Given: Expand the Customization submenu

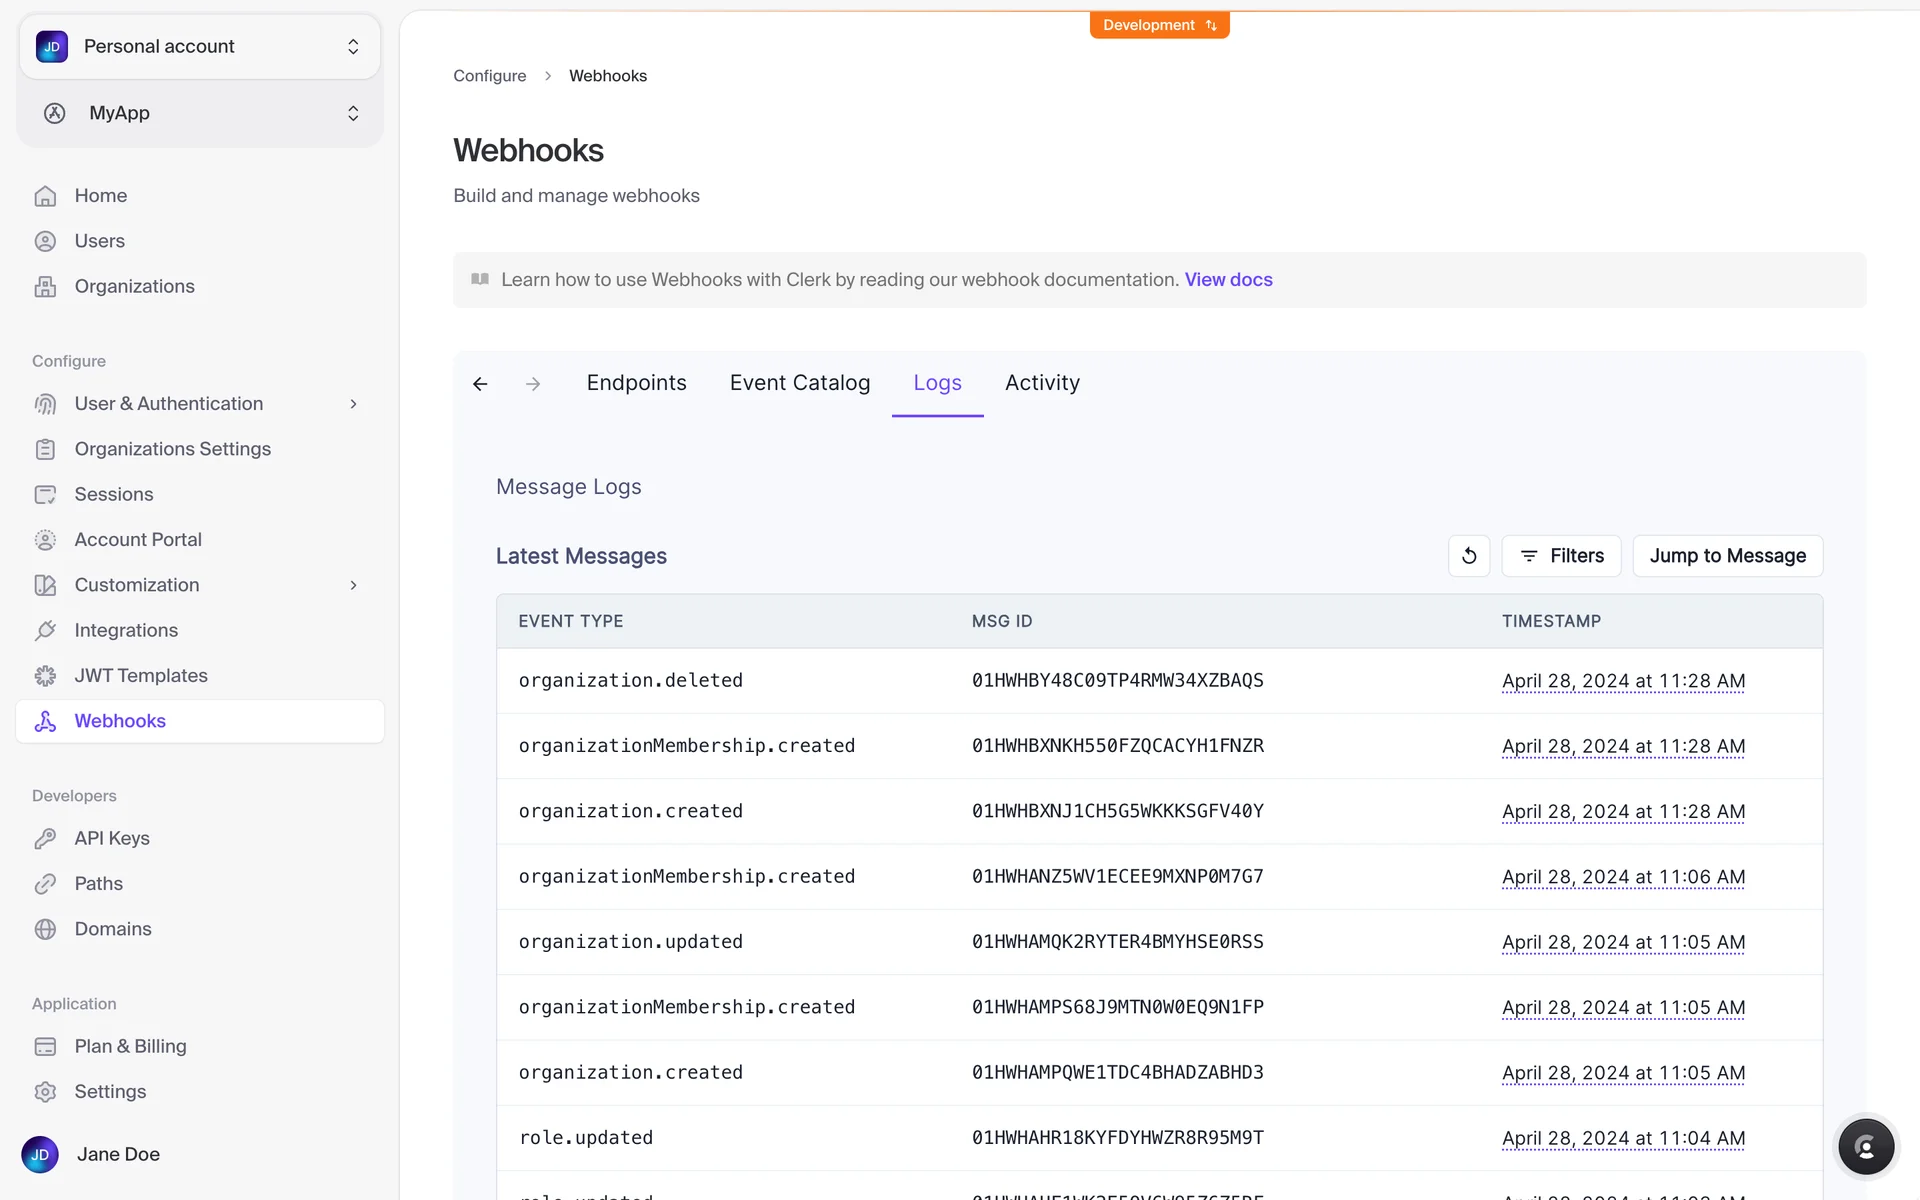Looking at the screenshot, I should point(353,585).
